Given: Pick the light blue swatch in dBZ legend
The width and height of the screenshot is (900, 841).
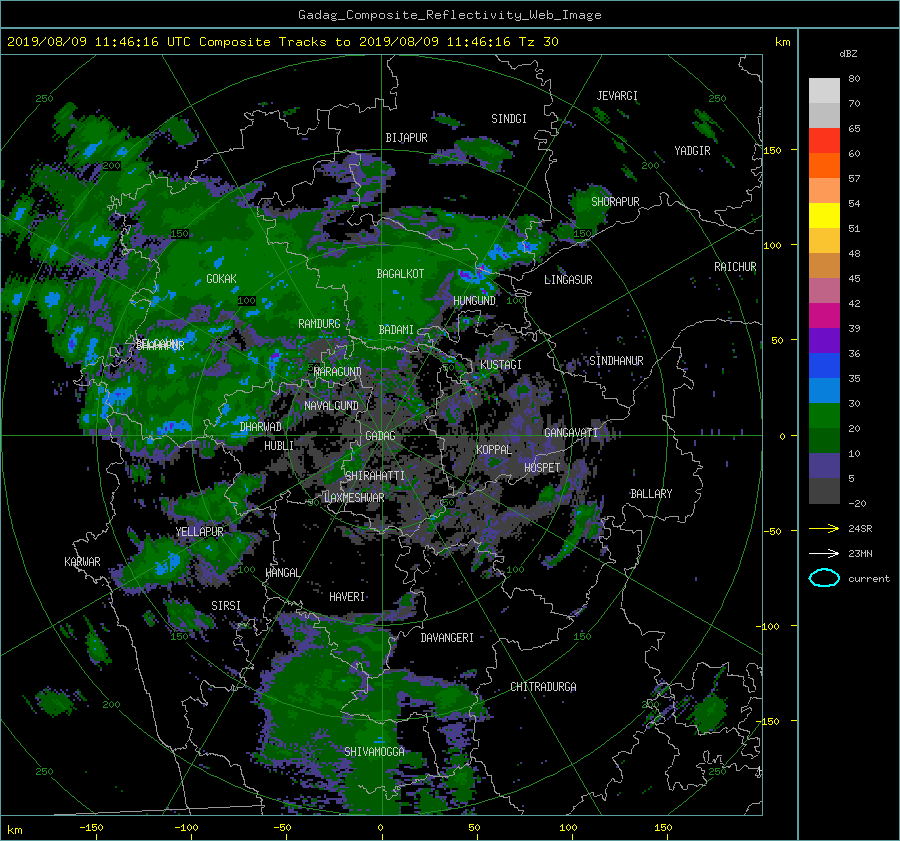Looking at the screenshot, I should click(x=824, y=390).
